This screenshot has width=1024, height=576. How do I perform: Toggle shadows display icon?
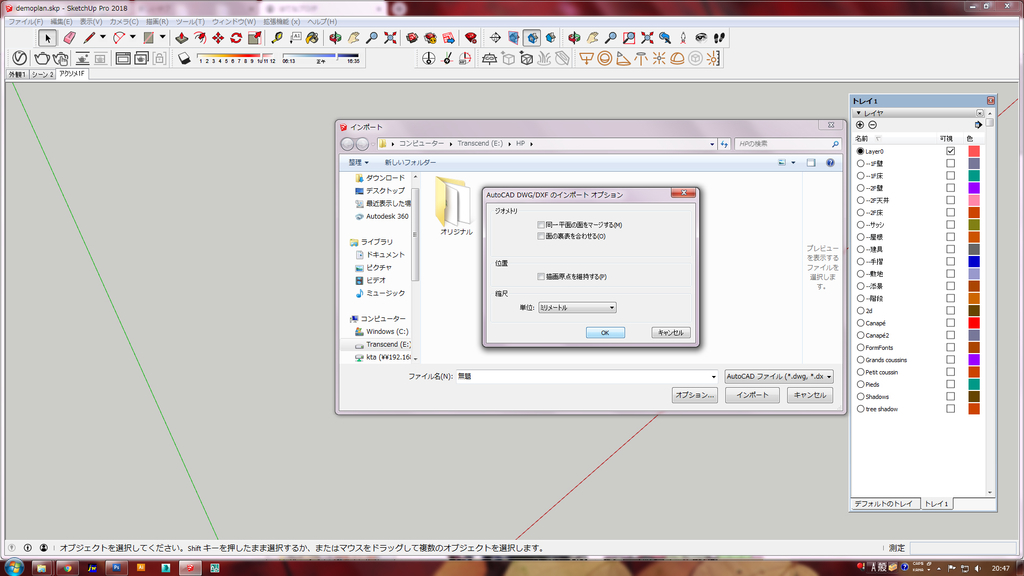click(x=184, y=59)
